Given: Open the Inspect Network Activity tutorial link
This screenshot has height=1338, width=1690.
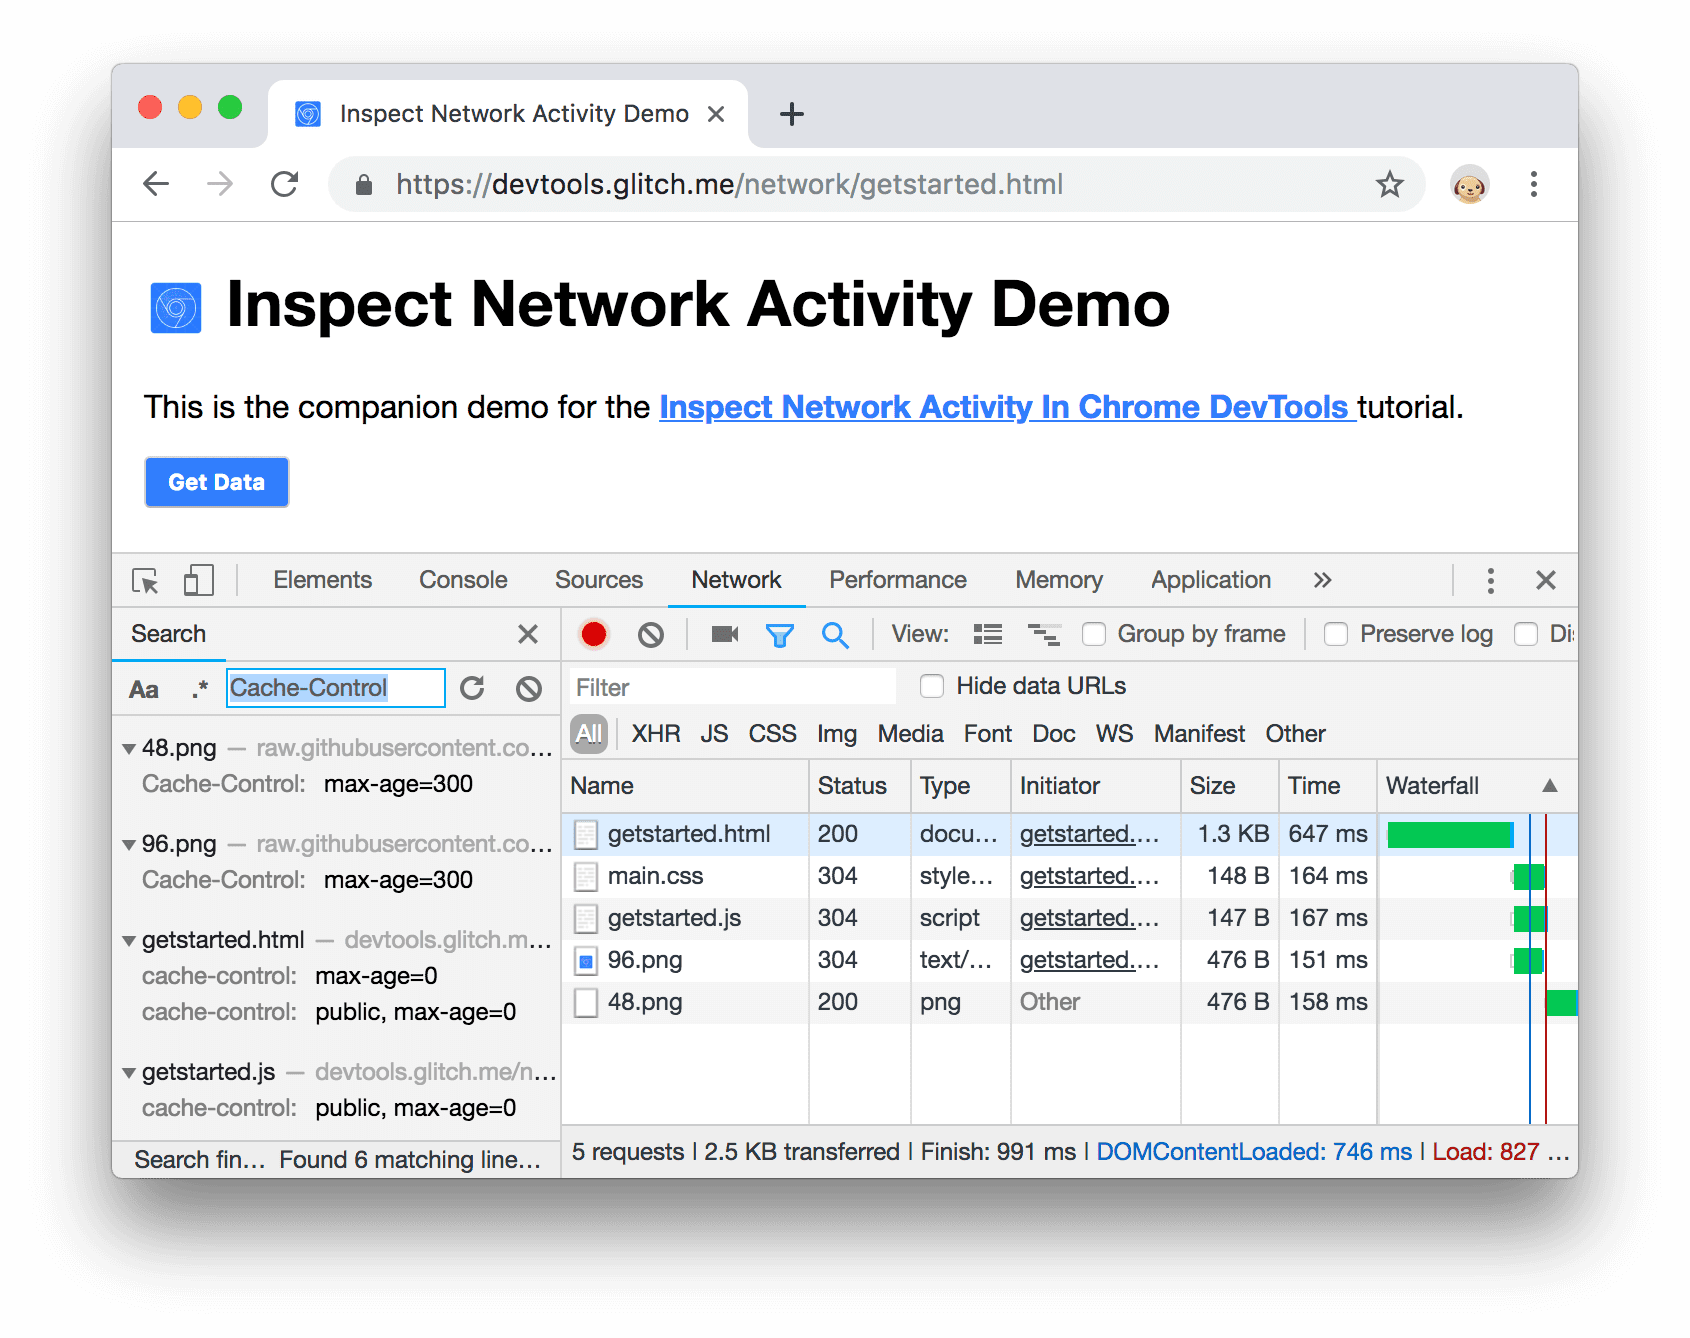Looking at the screenshot, I should pyautogui.click(x=1004, y=407).
